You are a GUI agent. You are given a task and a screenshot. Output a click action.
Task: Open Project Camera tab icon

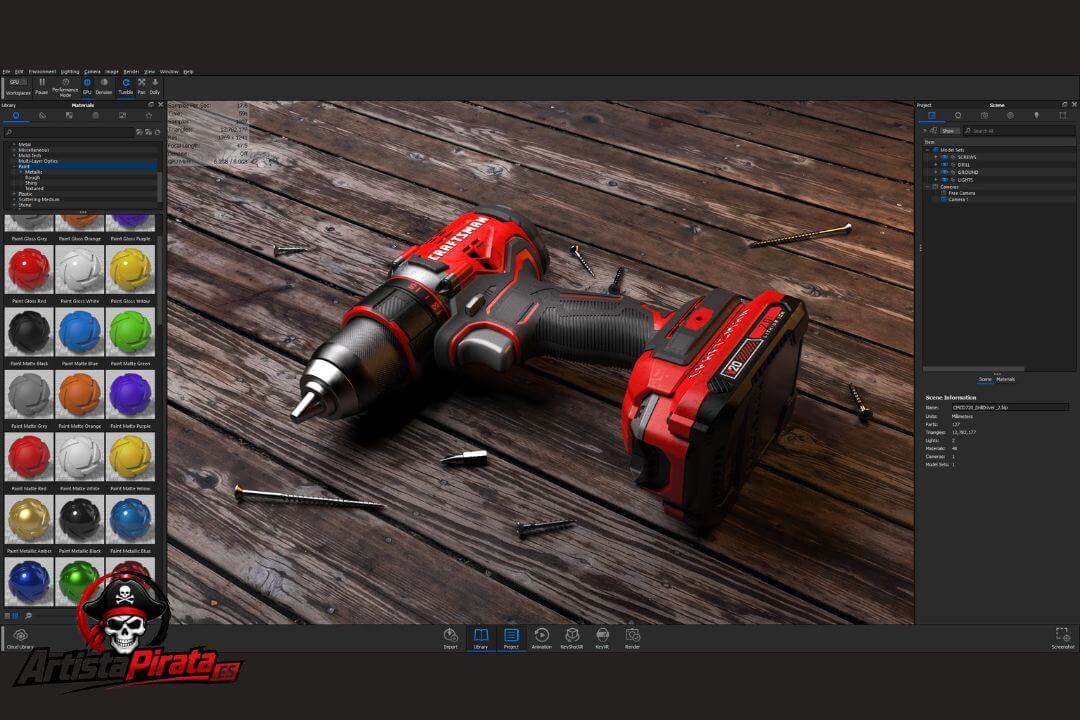coord(984,116)
